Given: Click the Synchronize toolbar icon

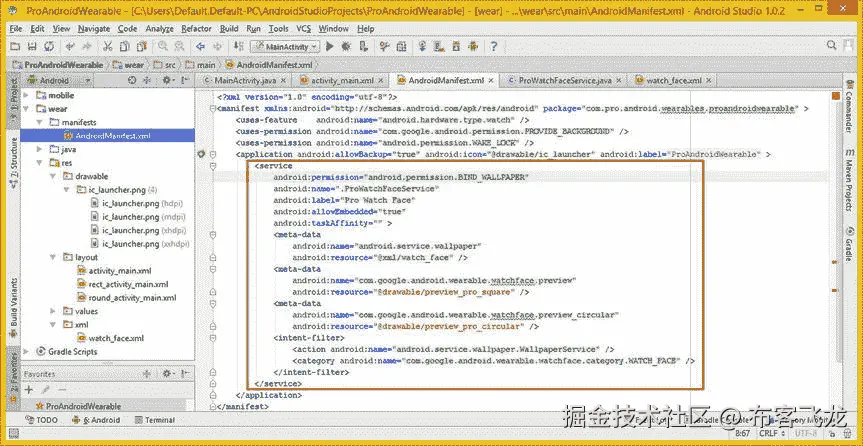Looking at the screenshot, I should pos(50,46).
